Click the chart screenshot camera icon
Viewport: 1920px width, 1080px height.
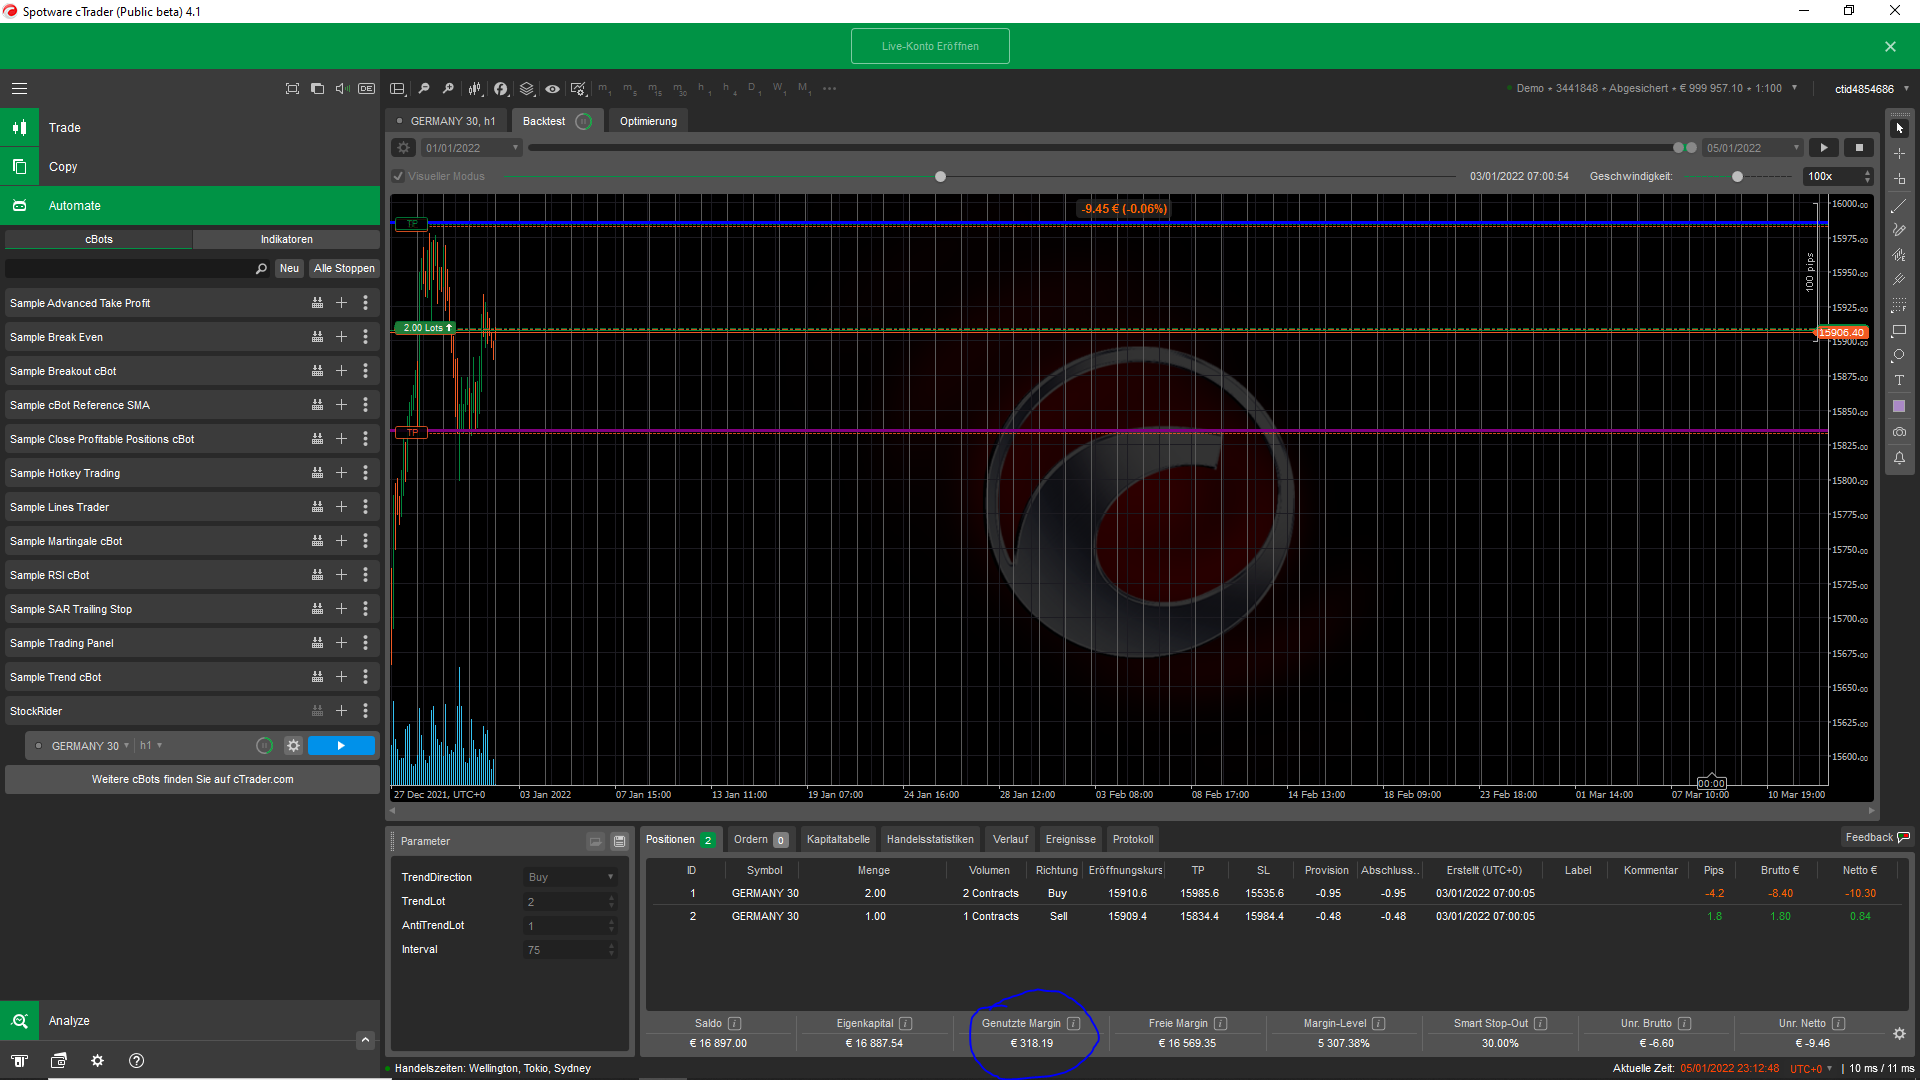pyautogui.click(x=1899, y=432)
